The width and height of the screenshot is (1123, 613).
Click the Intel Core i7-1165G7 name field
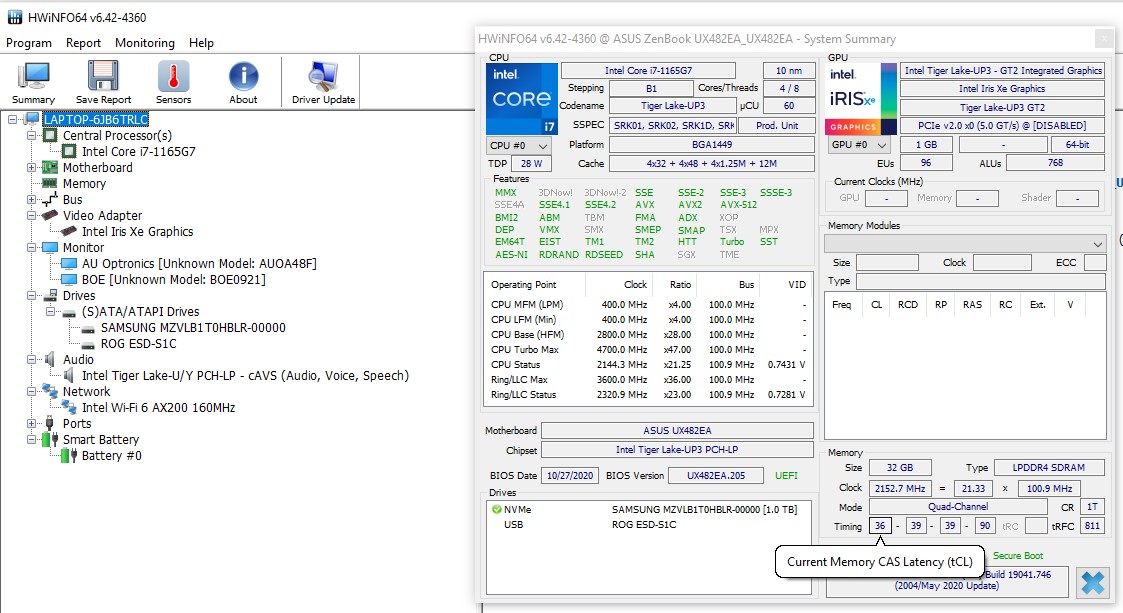pos(648,70)
